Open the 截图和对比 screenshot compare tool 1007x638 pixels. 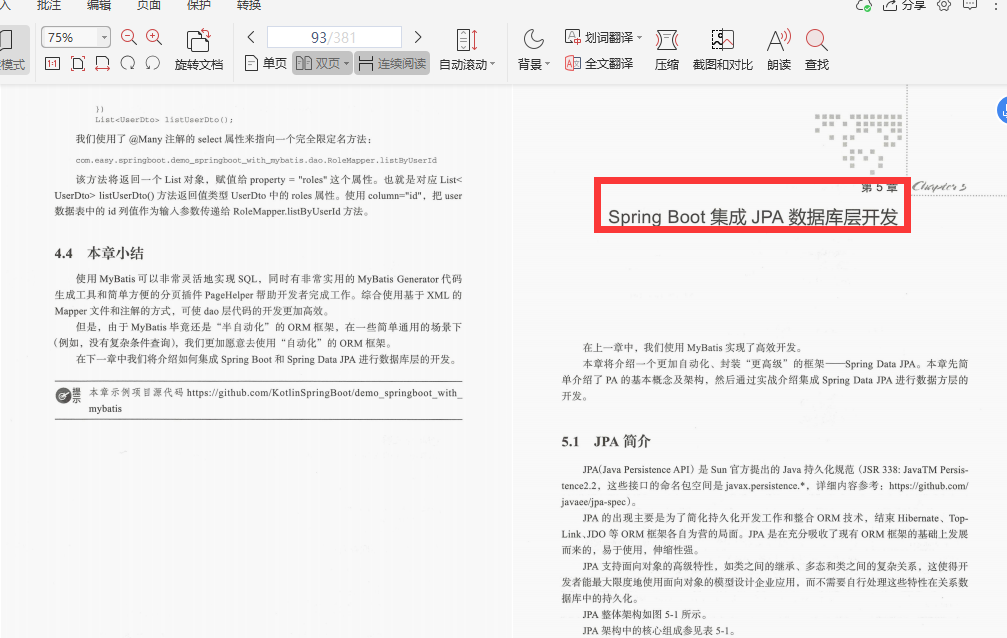[x=722, y=50]
